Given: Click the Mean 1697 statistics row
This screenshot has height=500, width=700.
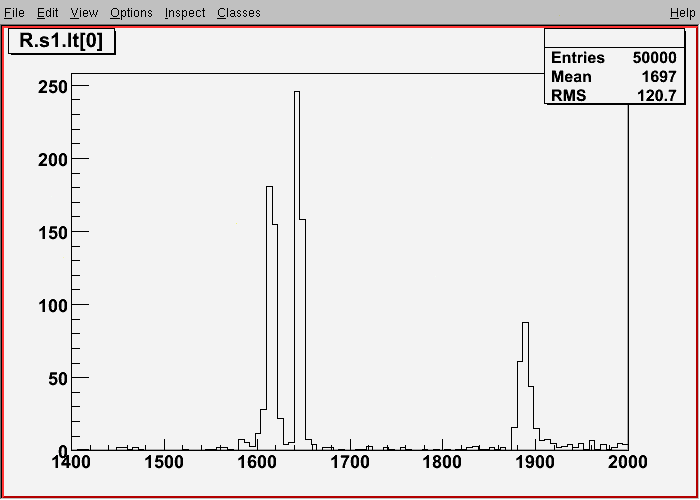Looking at the screenshot, I should [614, 77].
